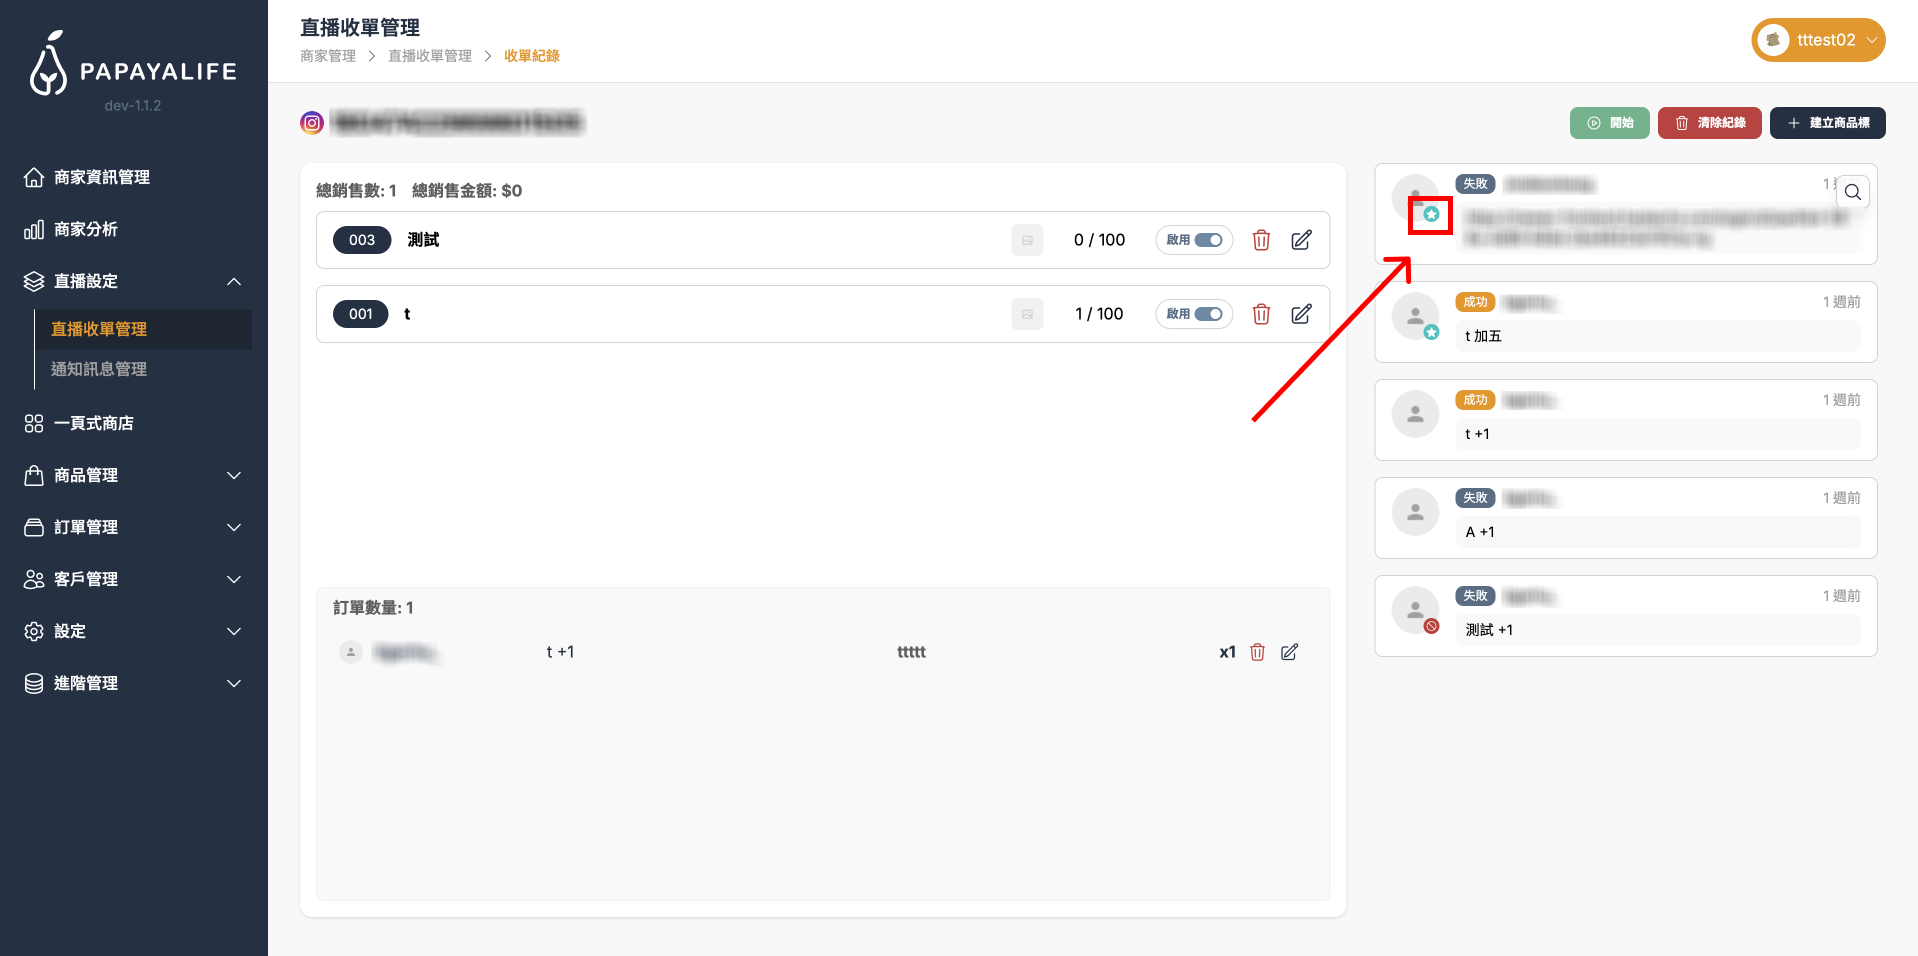This screenshot has height=956, width=1918.
Task: Delete the t +1 order row
Action: tap(1257, 652)
